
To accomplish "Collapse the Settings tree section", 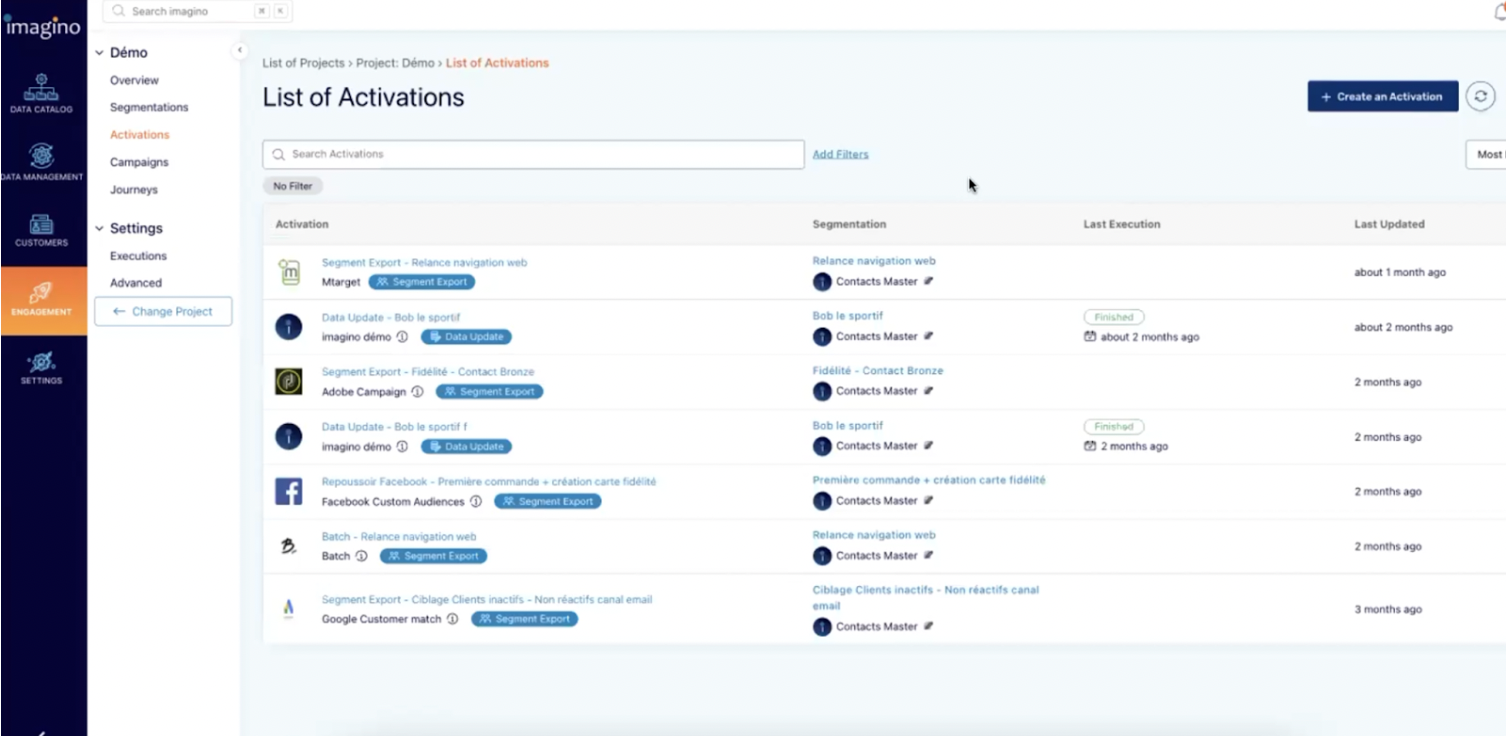I will (x=99, y=229).
